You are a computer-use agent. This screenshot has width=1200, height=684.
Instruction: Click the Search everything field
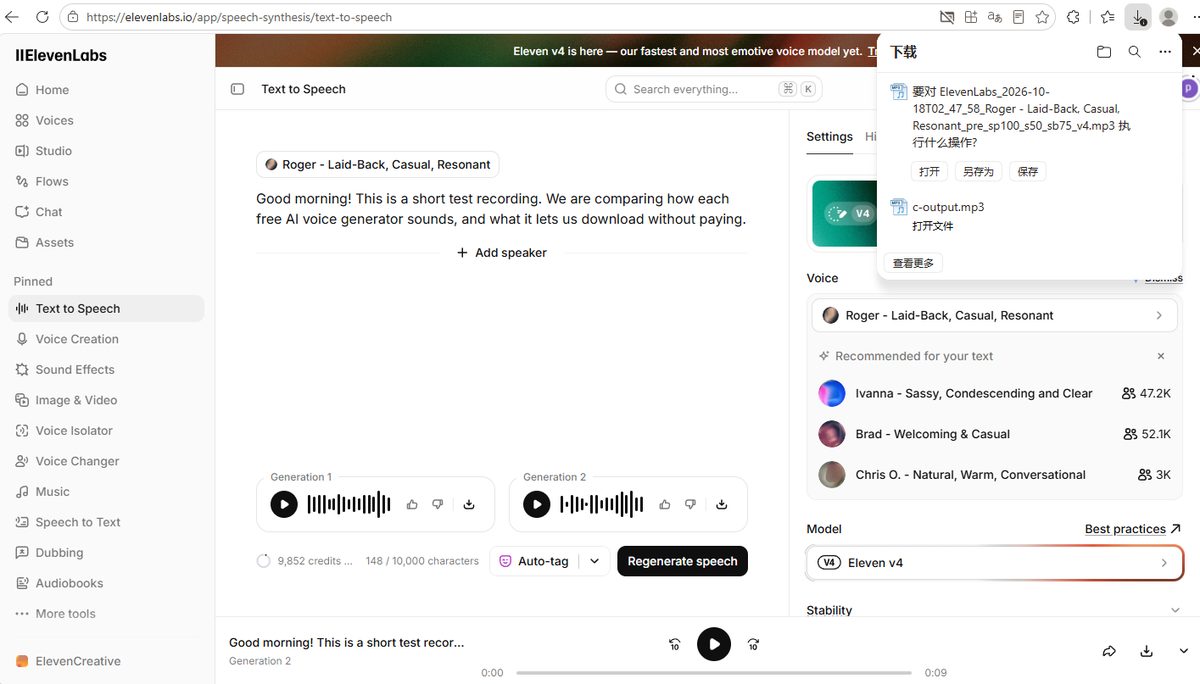tap(714, 89)
